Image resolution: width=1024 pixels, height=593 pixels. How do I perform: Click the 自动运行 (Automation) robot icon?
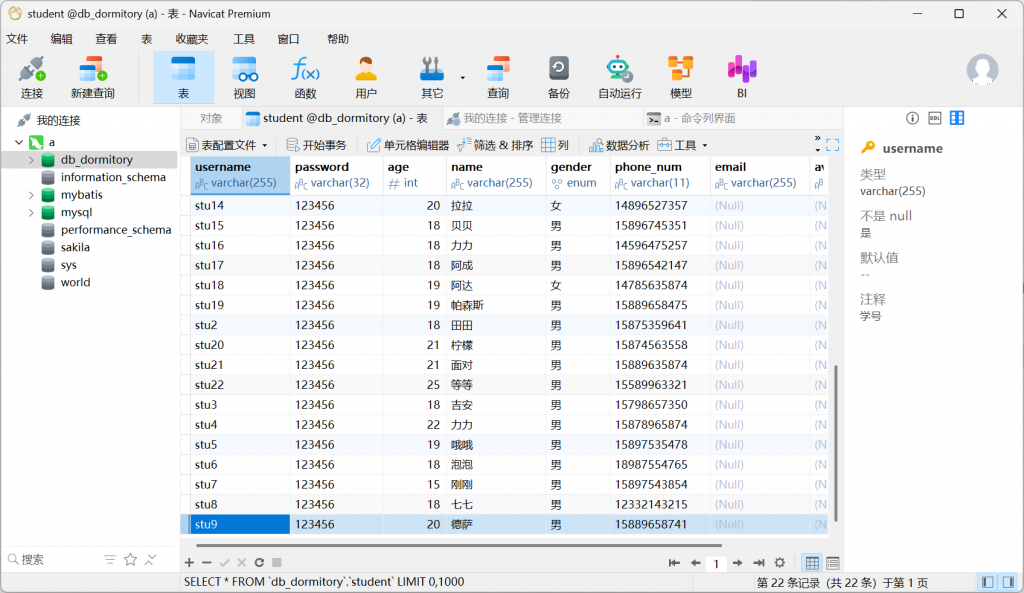(x=619, y=77)
